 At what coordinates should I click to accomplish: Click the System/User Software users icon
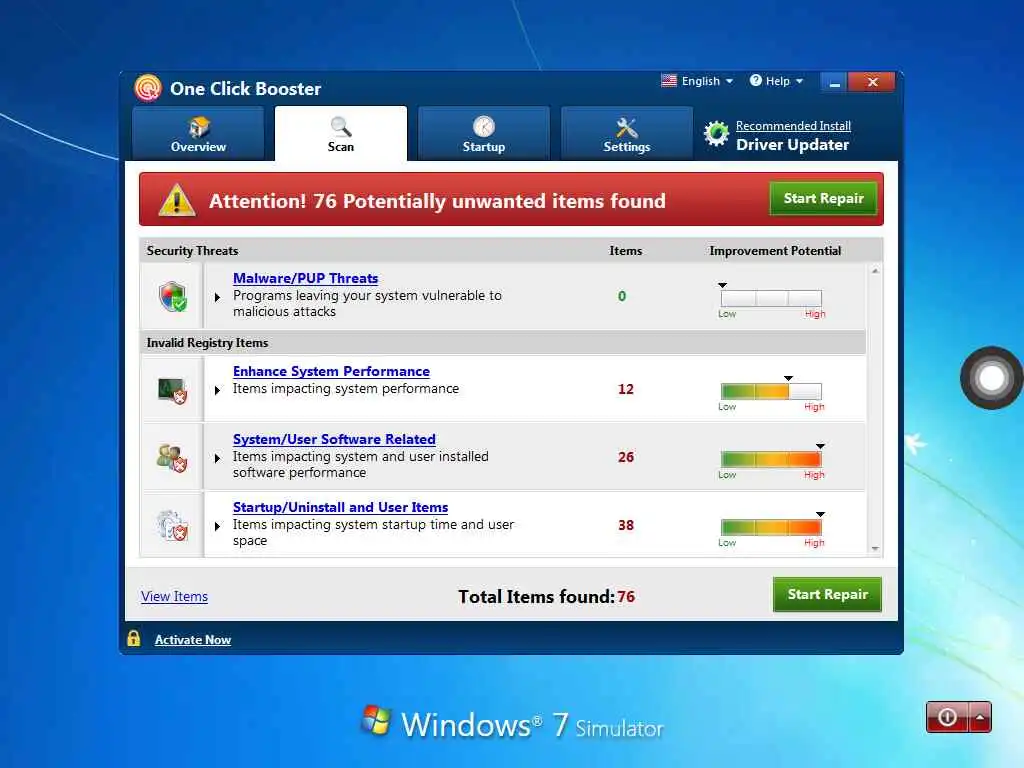[172, 458]
